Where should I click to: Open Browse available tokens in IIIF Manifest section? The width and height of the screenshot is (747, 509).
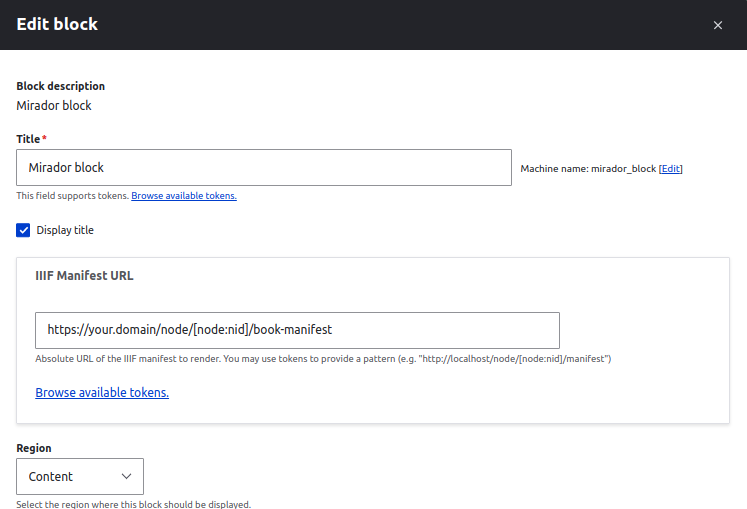(102, 392)
